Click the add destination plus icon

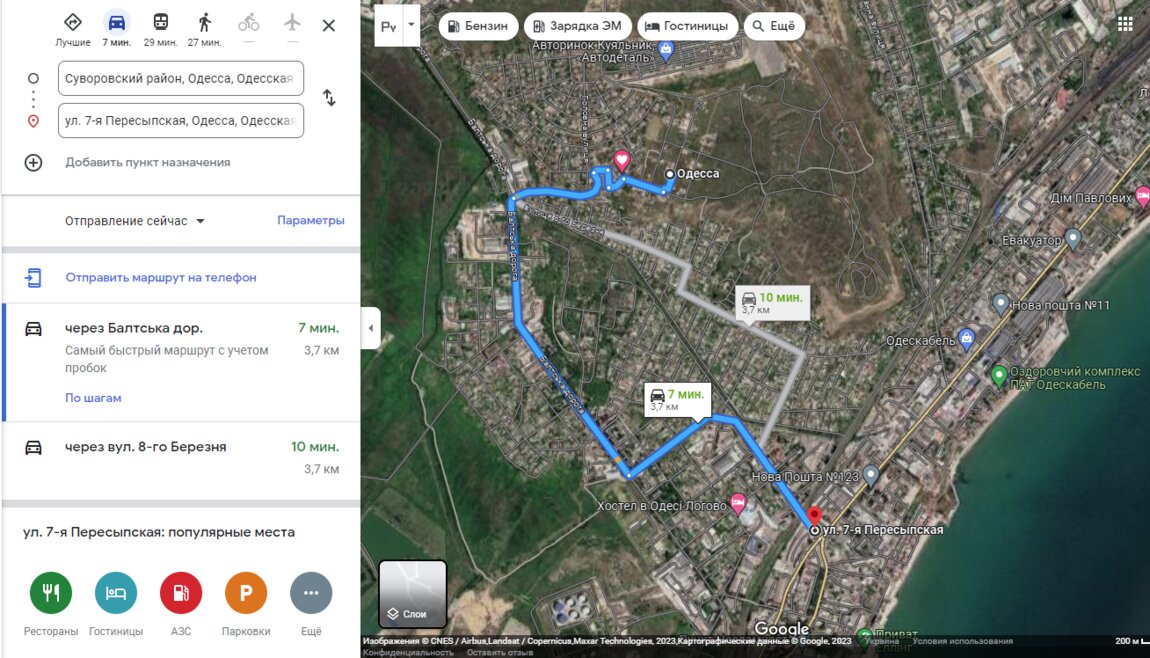[x=33, y=162]
